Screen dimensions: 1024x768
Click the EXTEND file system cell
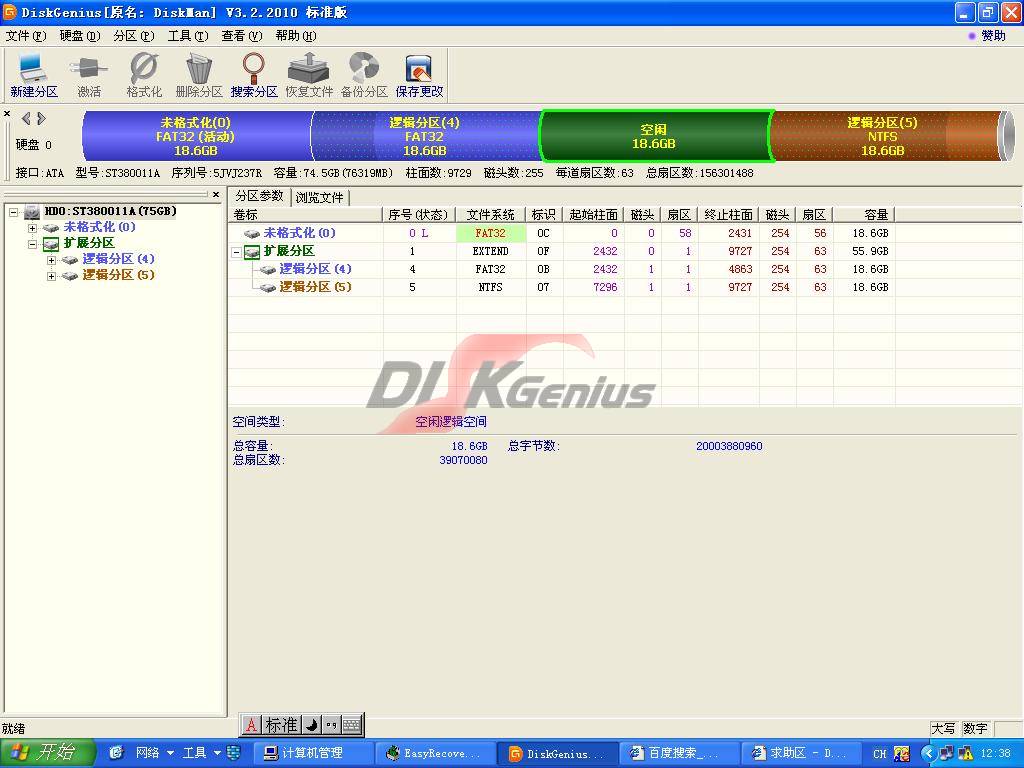pyautogui.click(x=490, y=251)
